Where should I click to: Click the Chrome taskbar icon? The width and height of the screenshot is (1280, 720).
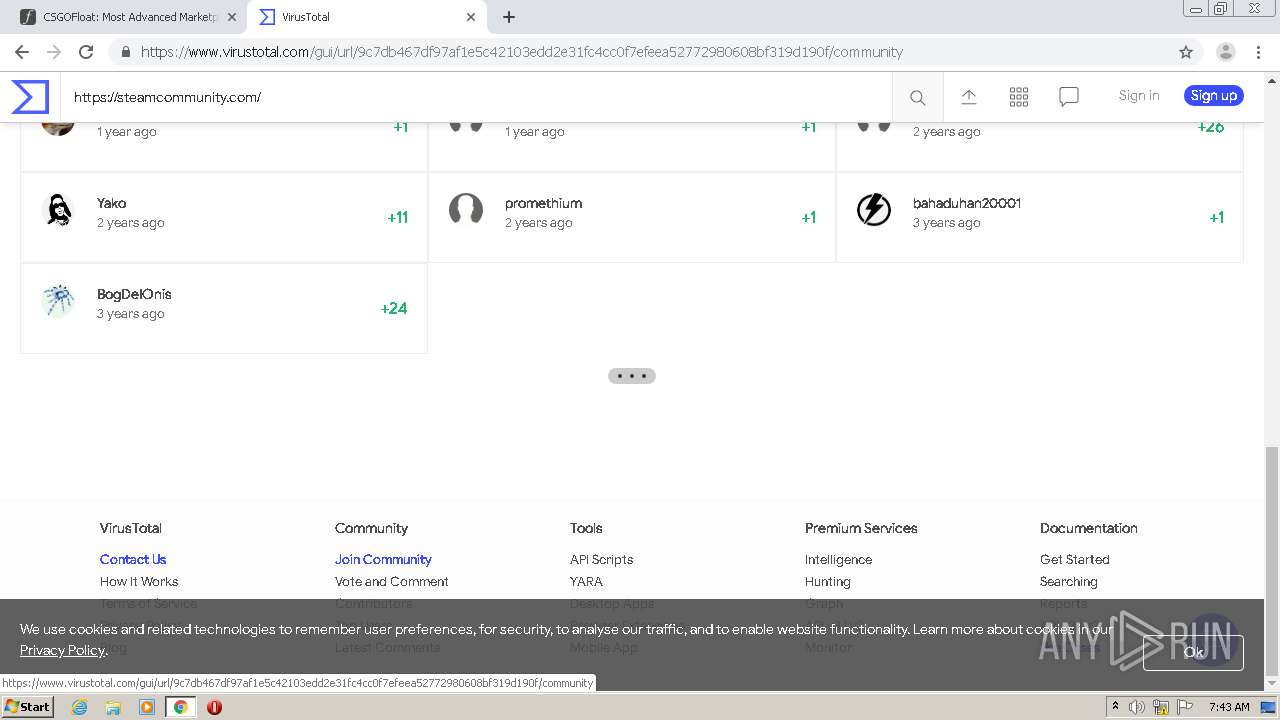coord(180,707)
